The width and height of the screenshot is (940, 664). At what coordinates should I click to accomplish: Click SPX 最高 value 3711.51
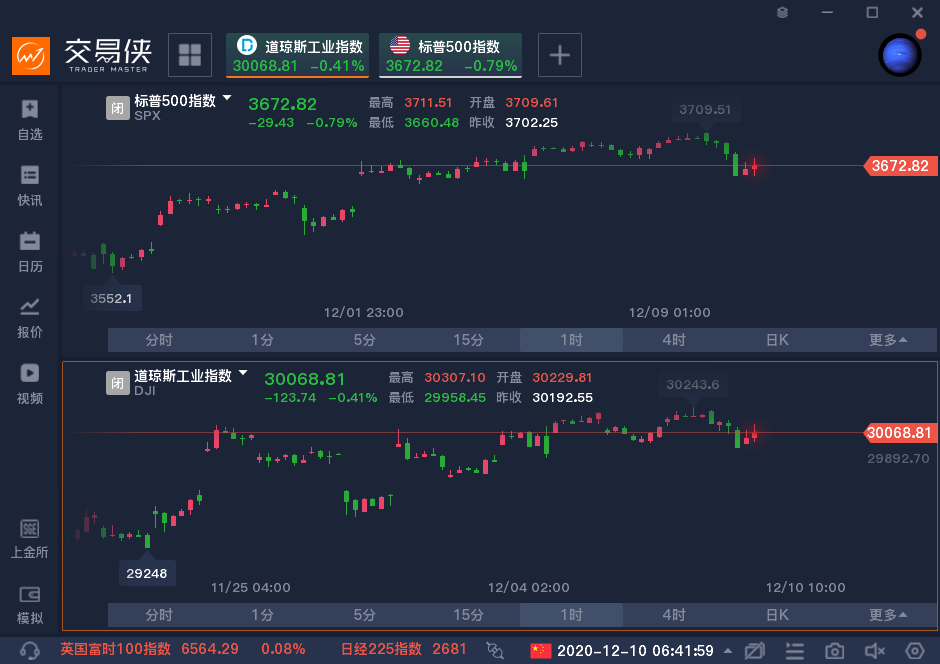[x=428, y=102]
